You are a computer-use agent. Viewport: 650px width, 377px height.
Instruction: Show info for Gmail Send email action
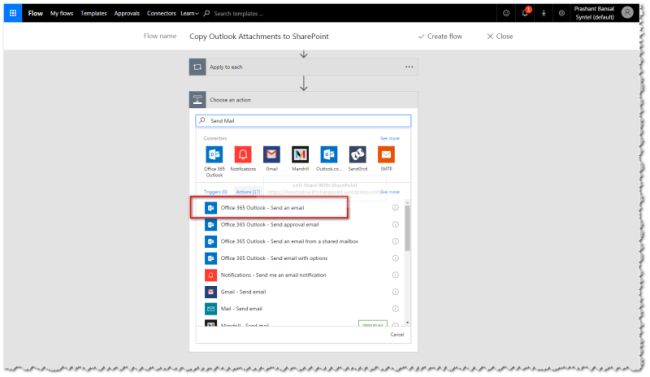[395, 292]
